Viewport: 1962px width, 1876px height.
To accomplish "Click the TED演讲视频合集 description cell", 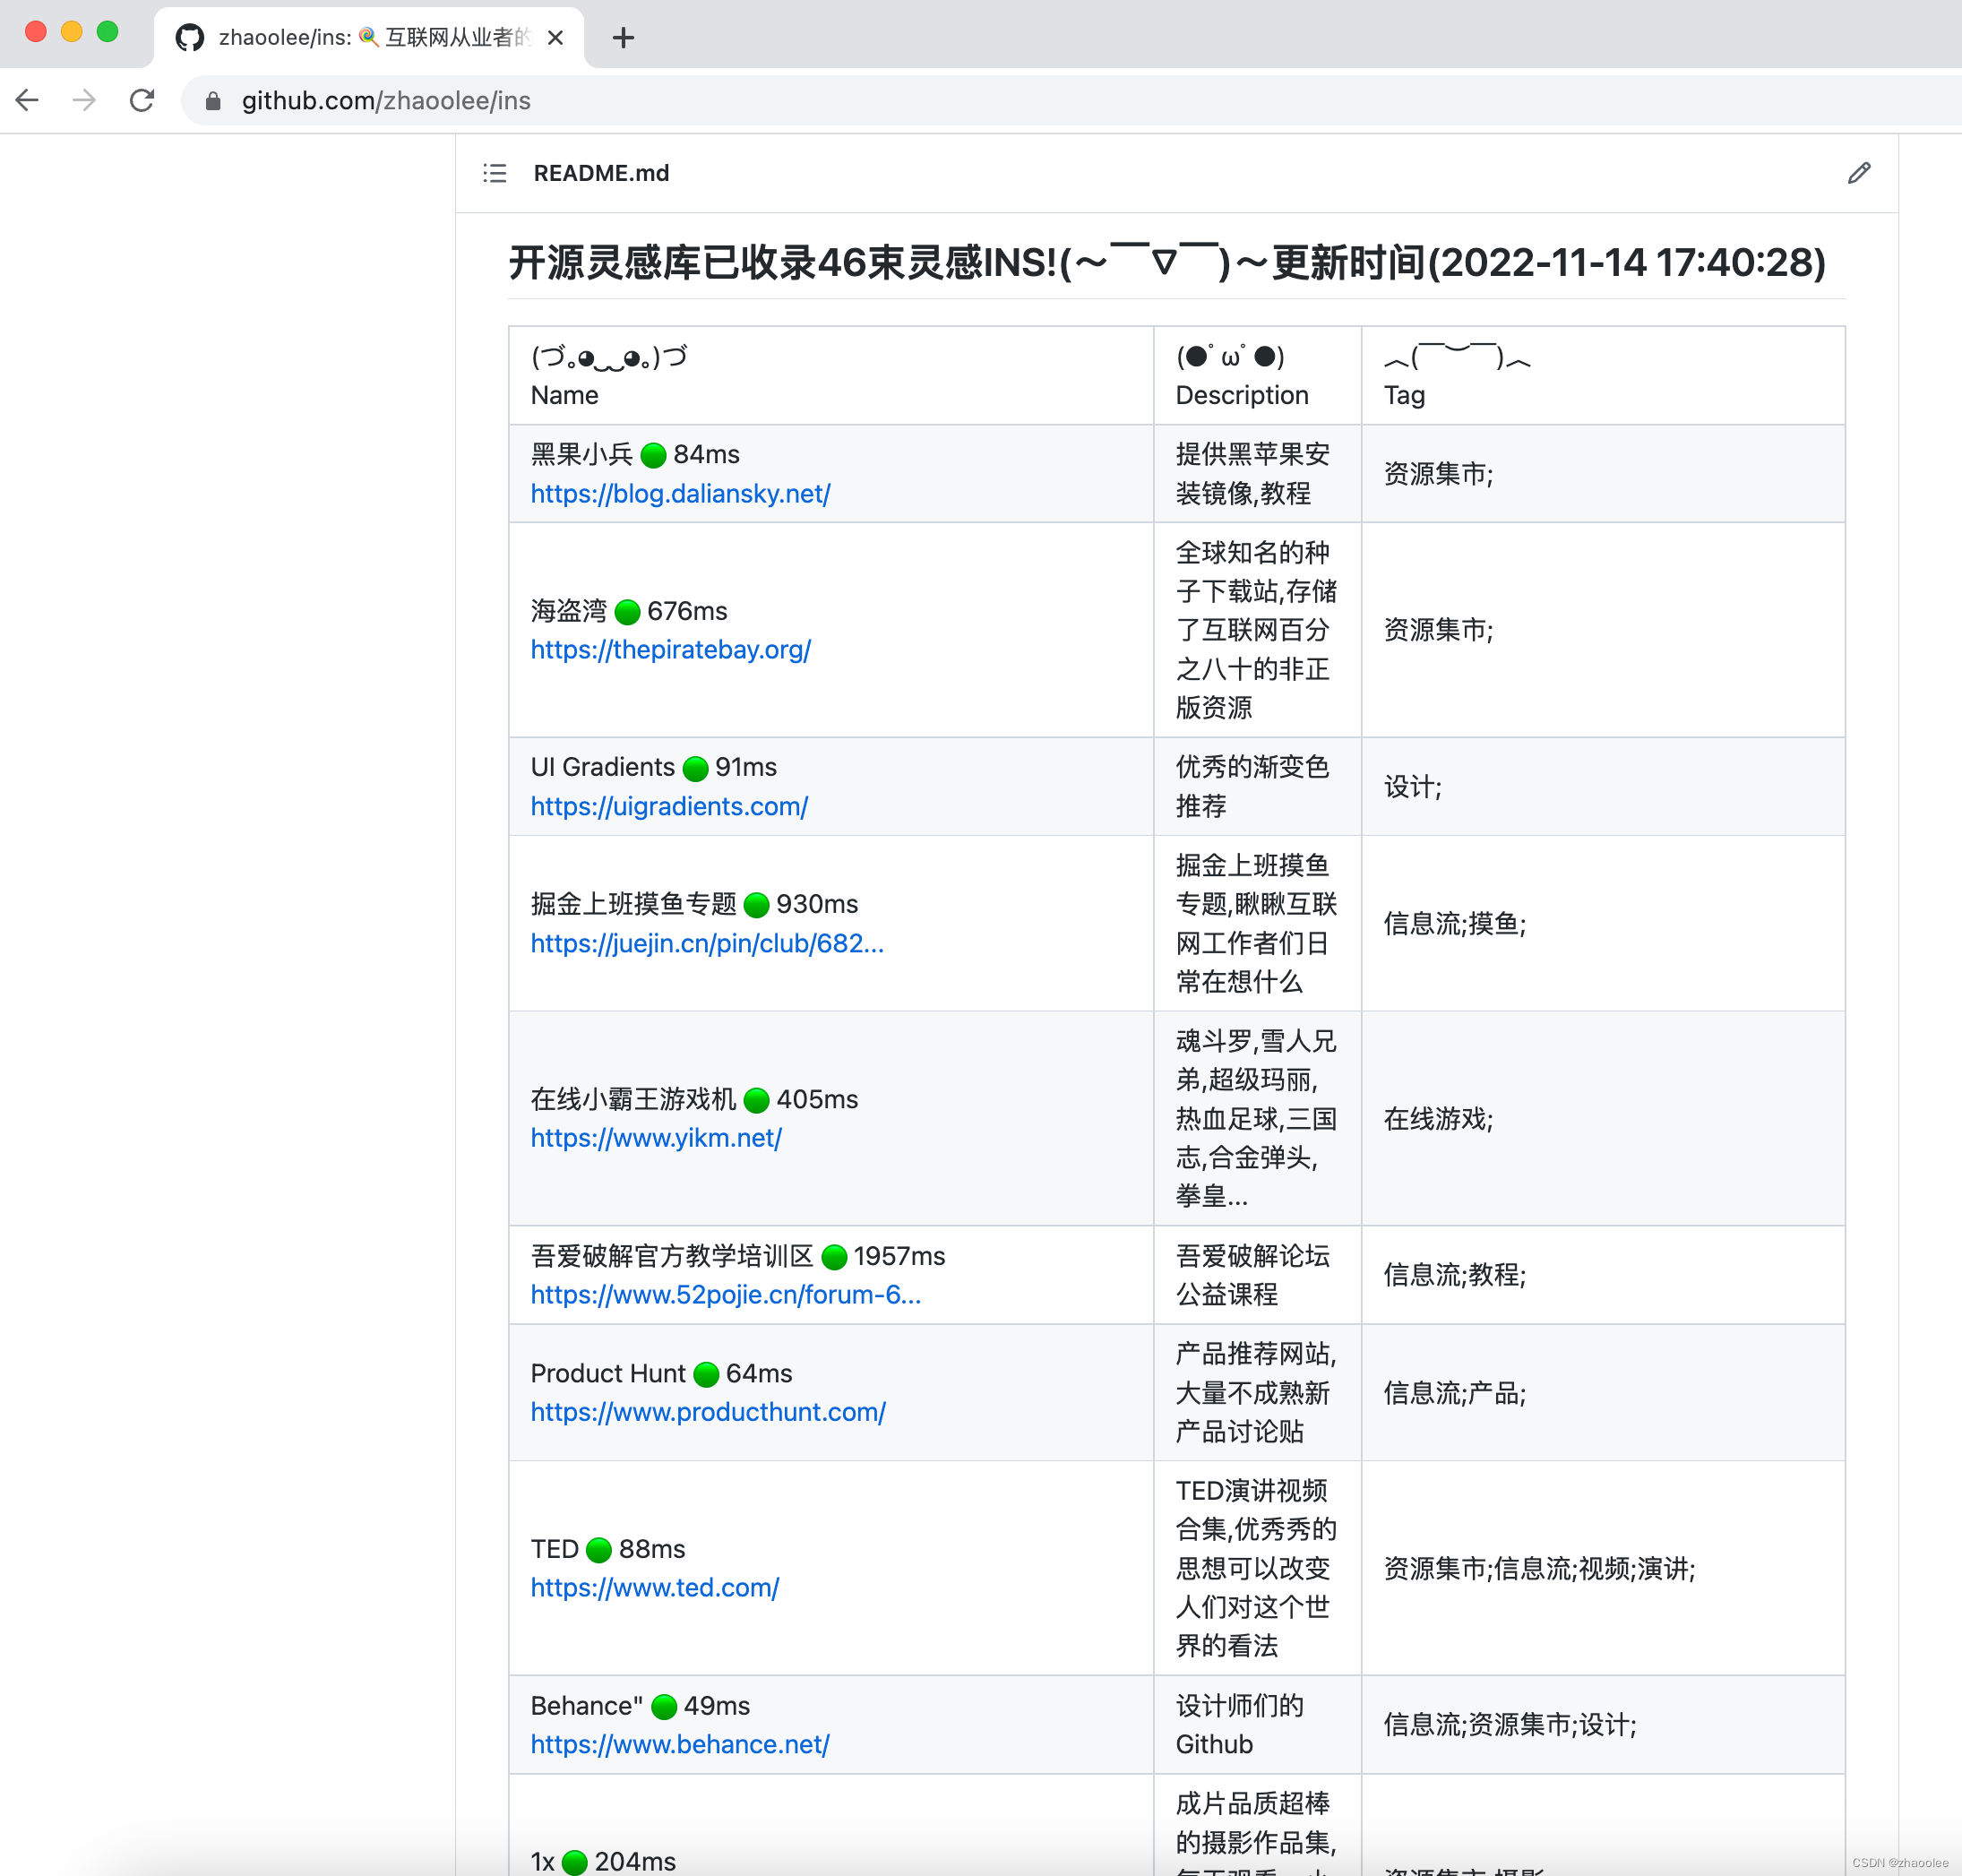I will point(1256,1569).
